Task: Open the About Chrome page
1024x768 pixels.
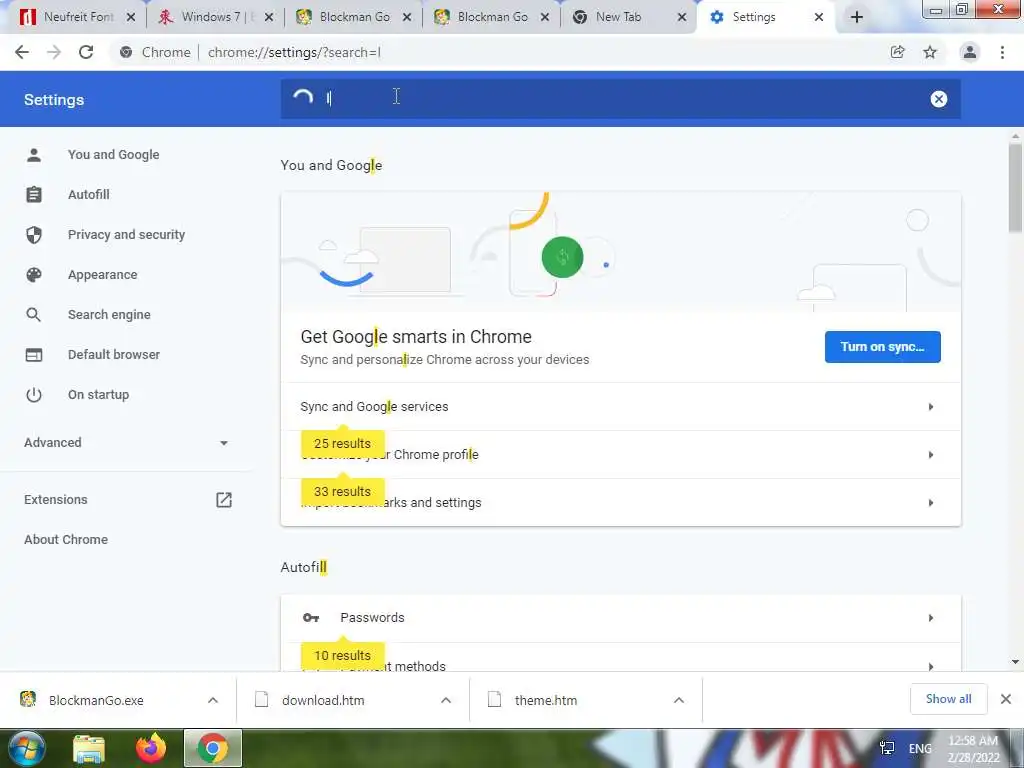Action: 66,539
